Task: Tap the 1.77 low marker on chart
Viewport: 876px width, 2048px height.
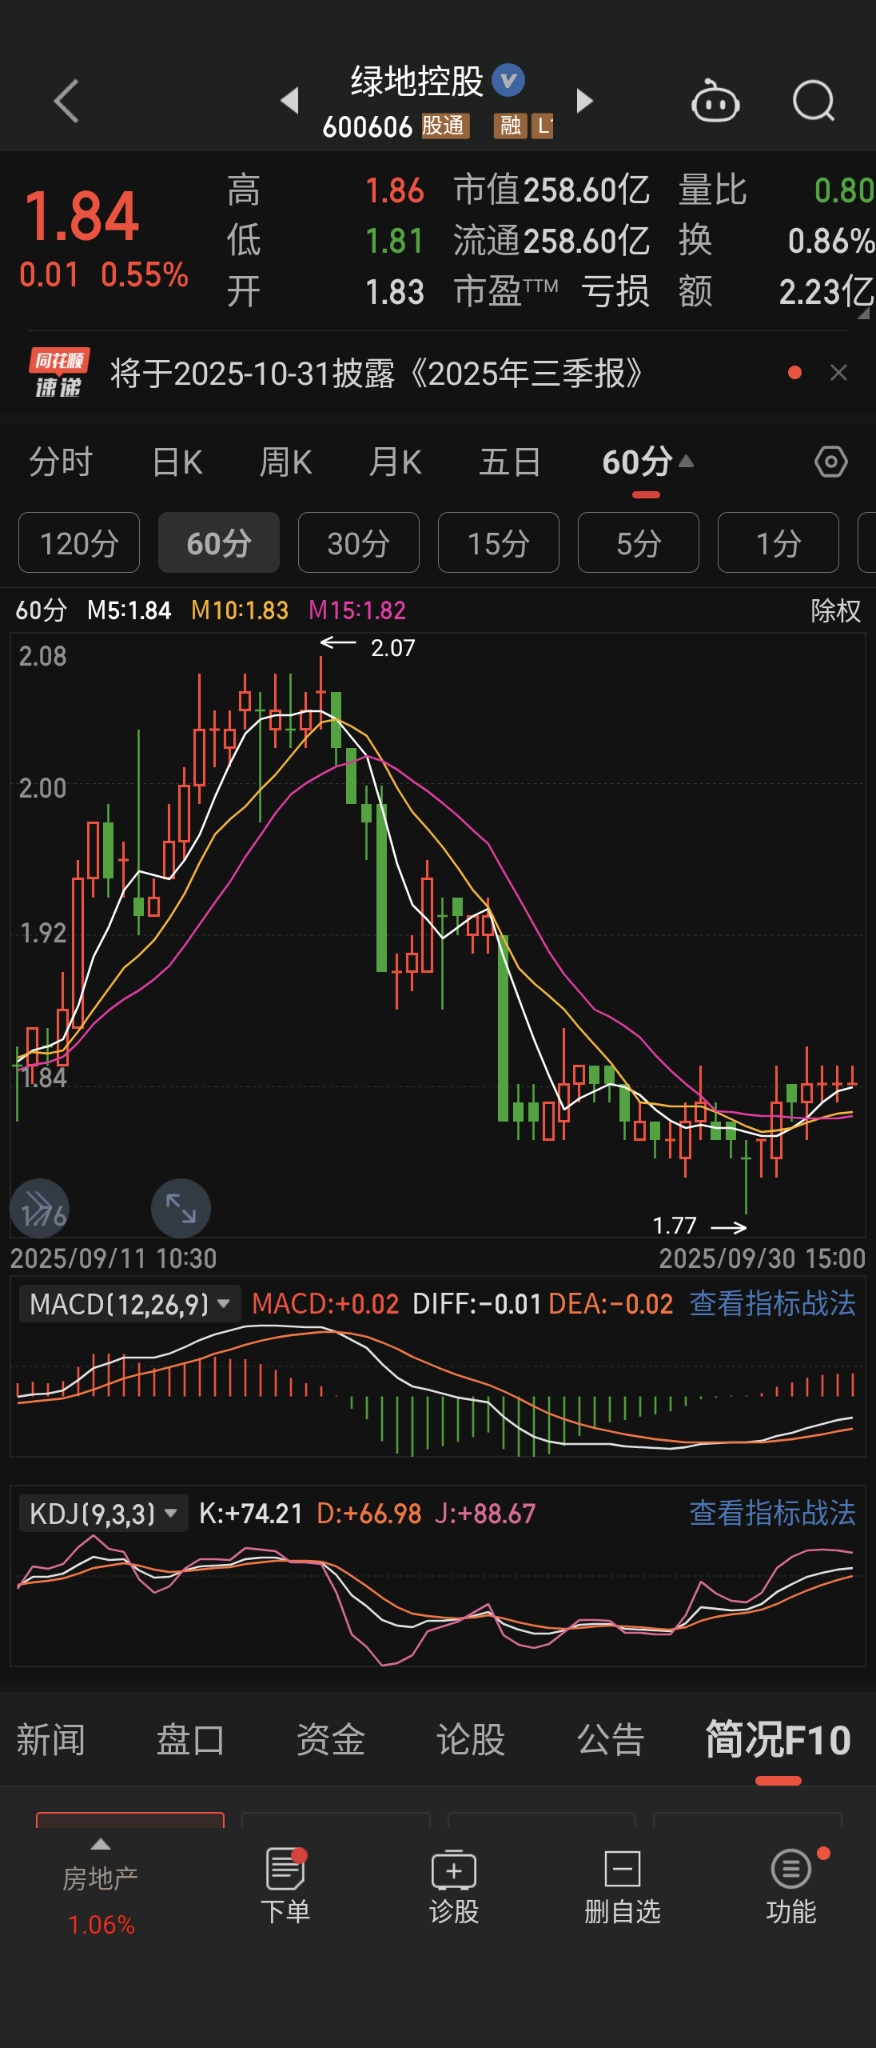Action: click(674, 1225)
